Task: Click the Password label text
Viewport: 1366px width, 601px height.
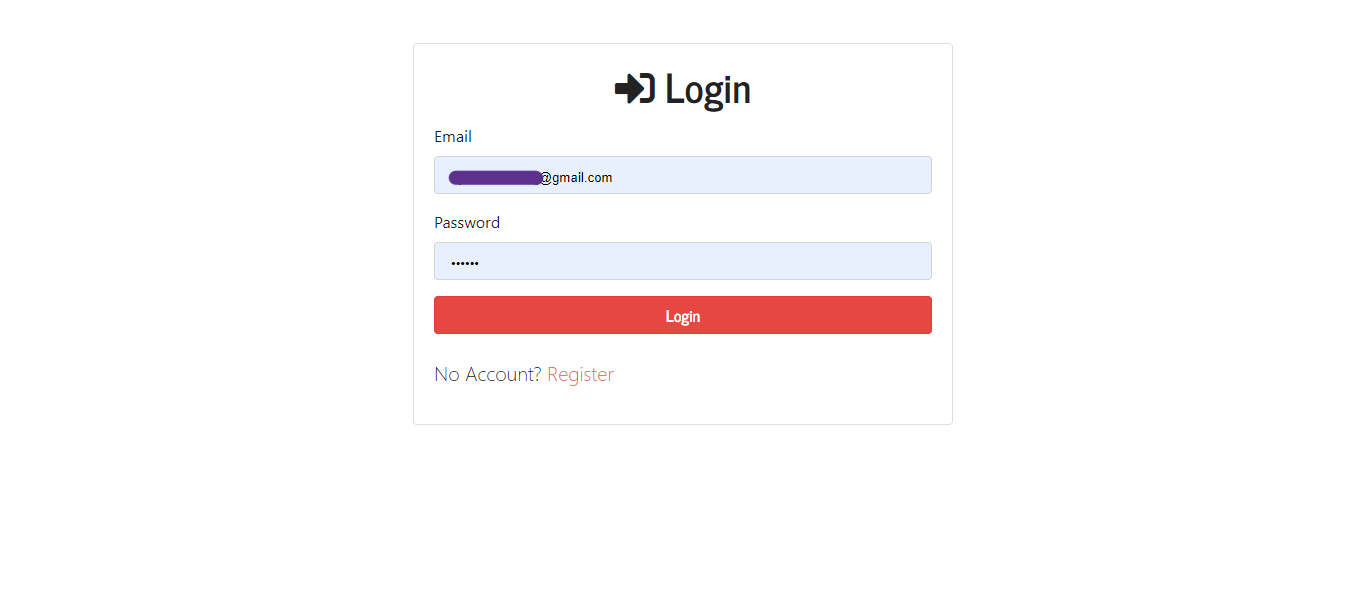Action: [466, 222]
